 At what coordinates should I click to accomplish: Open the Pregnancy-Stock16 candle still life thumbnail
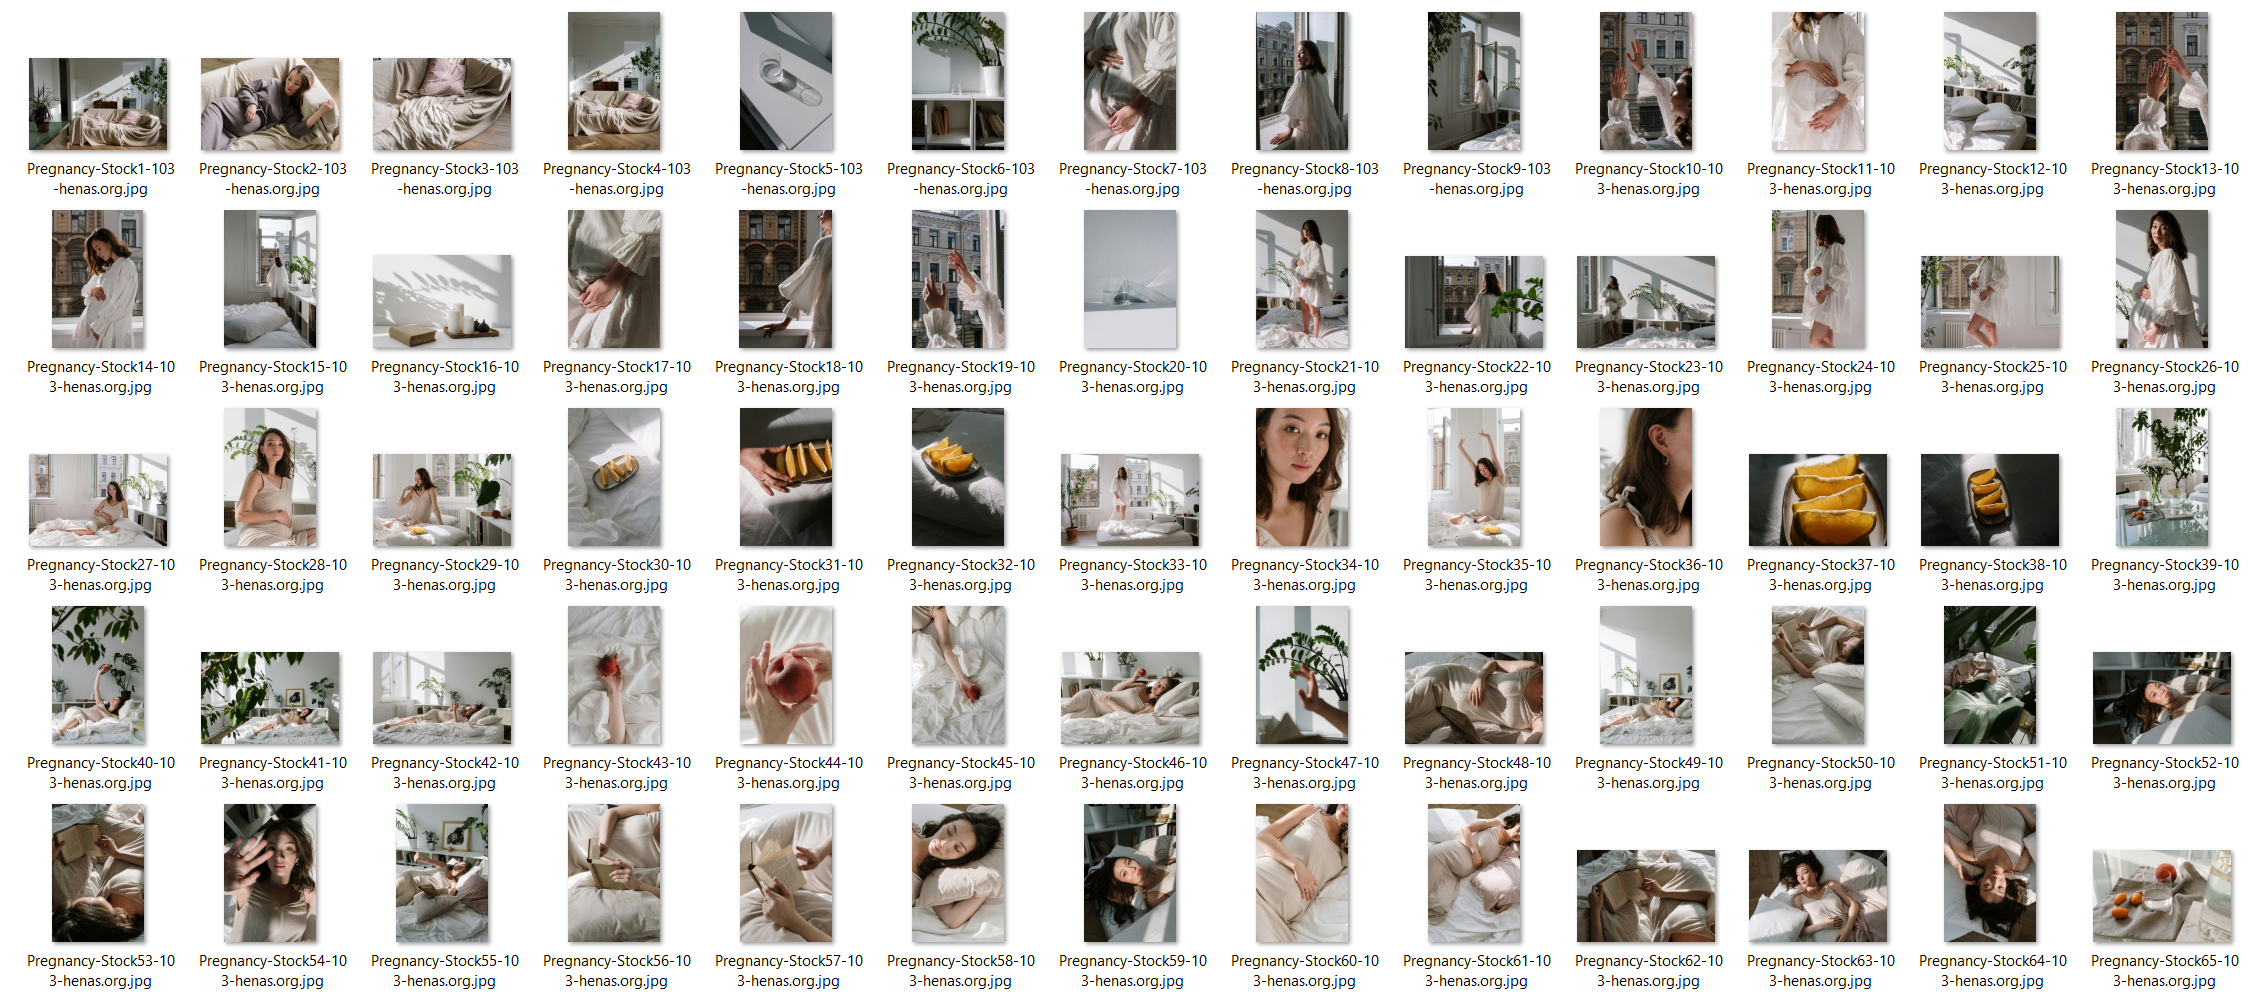tap(442, 302)
